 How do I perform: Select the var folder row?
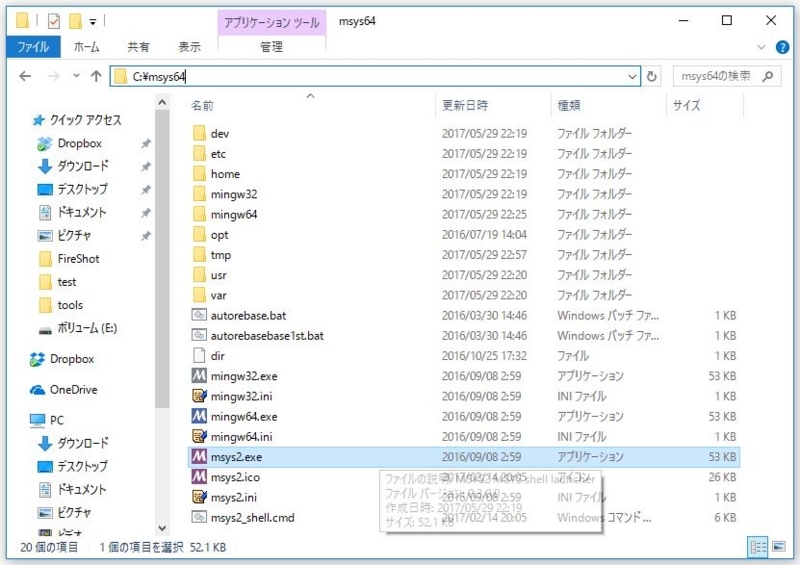pyautogui.click(x=463, y=295)
